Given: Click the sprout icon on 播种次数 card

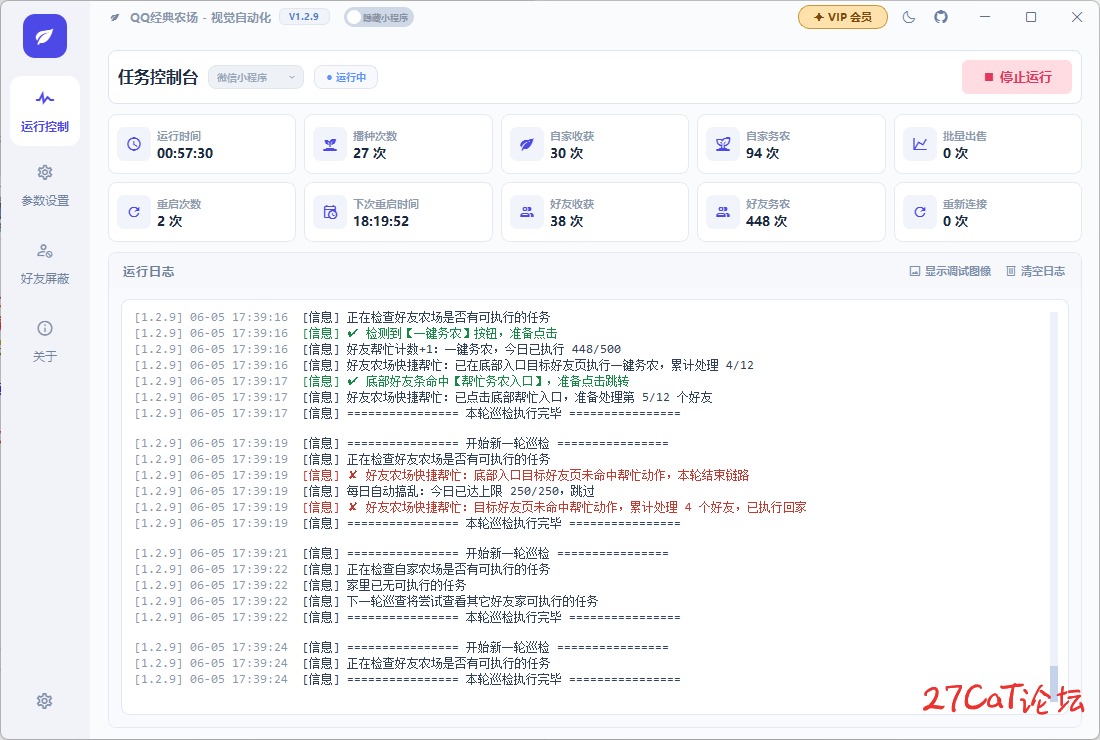Looking at the screenshot, I should 330,144.
